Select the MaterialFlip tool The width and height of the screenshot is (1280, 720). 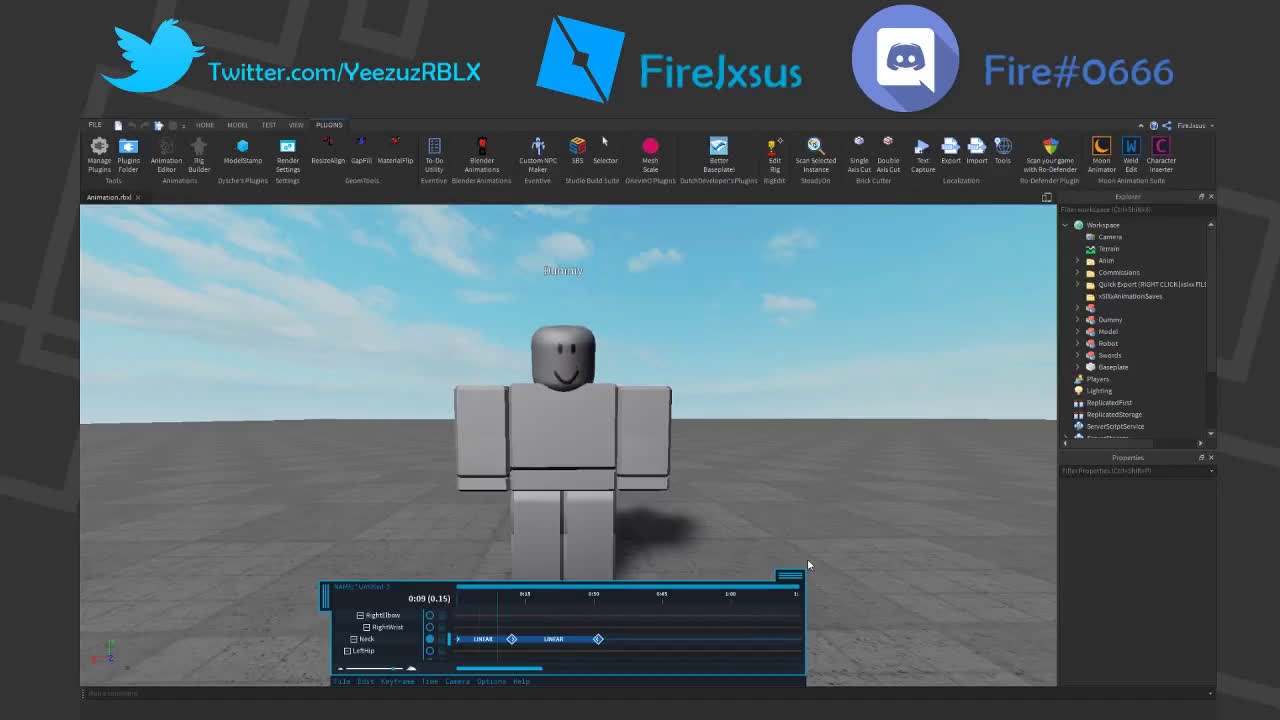(395, 150)
